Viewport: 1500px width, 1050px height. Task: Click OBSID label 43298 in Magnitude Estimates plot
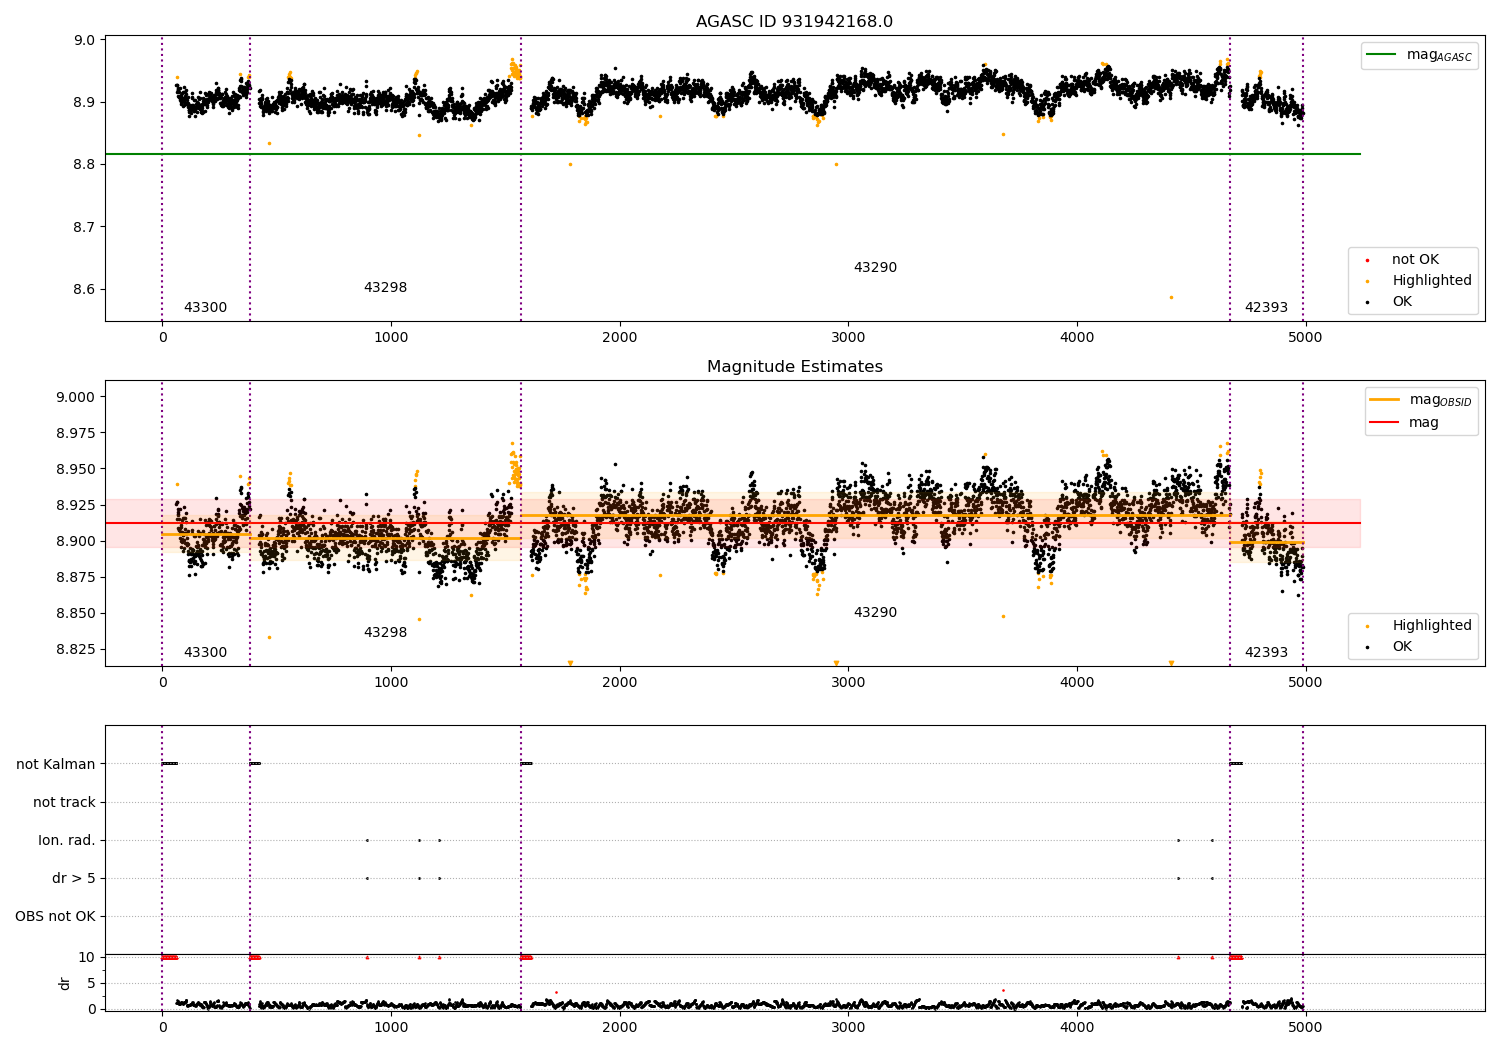[385, 633]
